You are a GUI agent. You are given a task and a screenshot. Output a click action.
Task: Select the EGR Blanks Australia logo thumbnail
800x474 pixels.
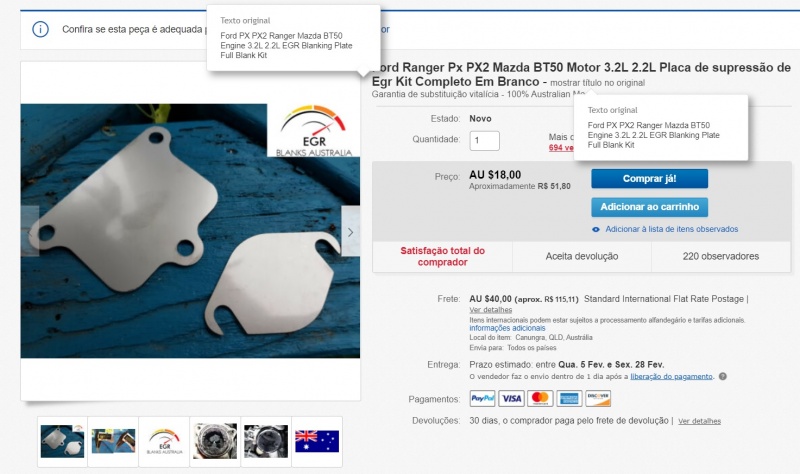164,441
